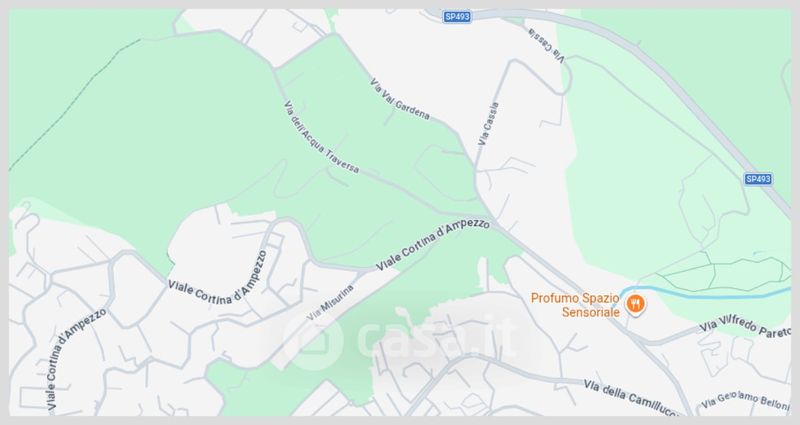Click the Via della Camilluccia street label
The width and height of the screenshot is (800, 425).
point(631,398)
